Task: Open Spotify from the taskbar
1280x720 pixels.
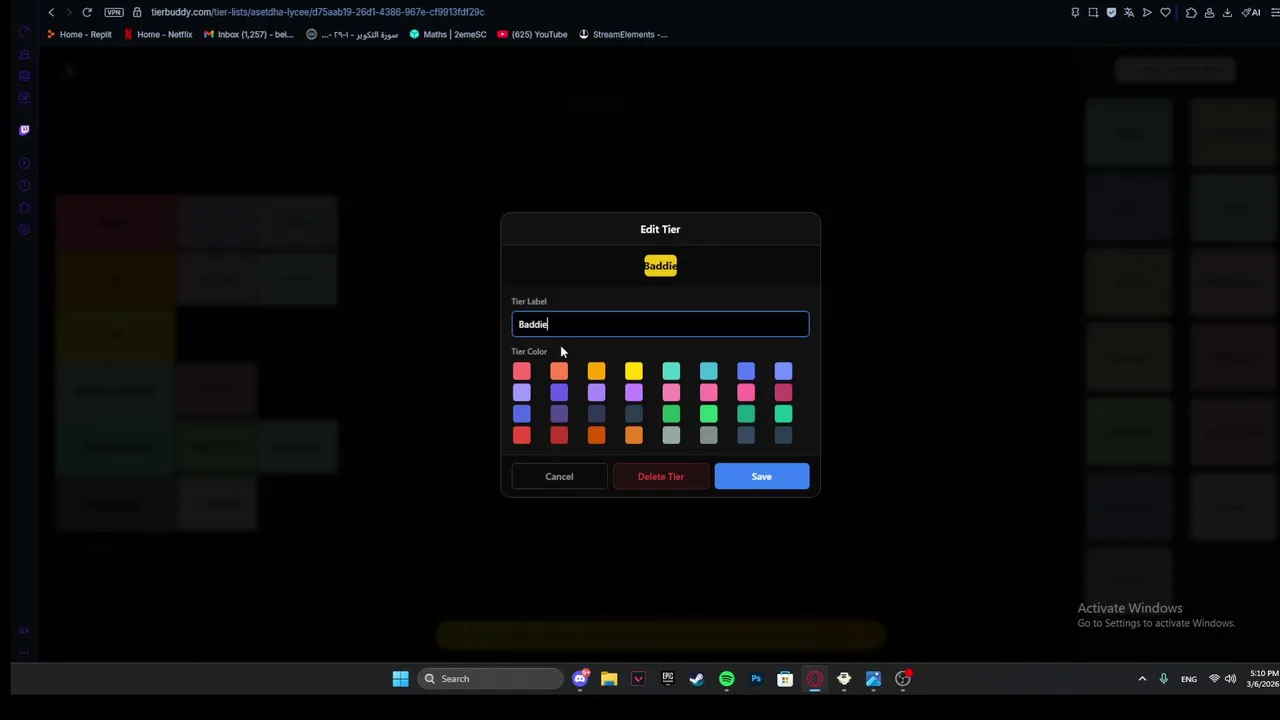Action: (x=726, y=679)
